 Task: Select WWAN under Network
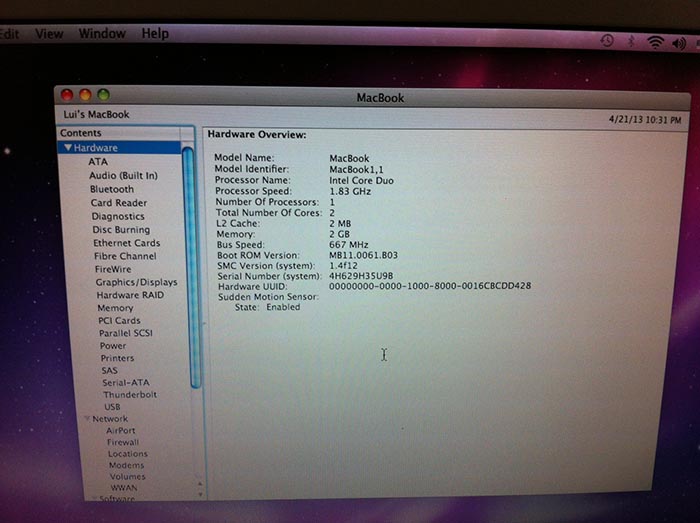click(x=124, y=488)
